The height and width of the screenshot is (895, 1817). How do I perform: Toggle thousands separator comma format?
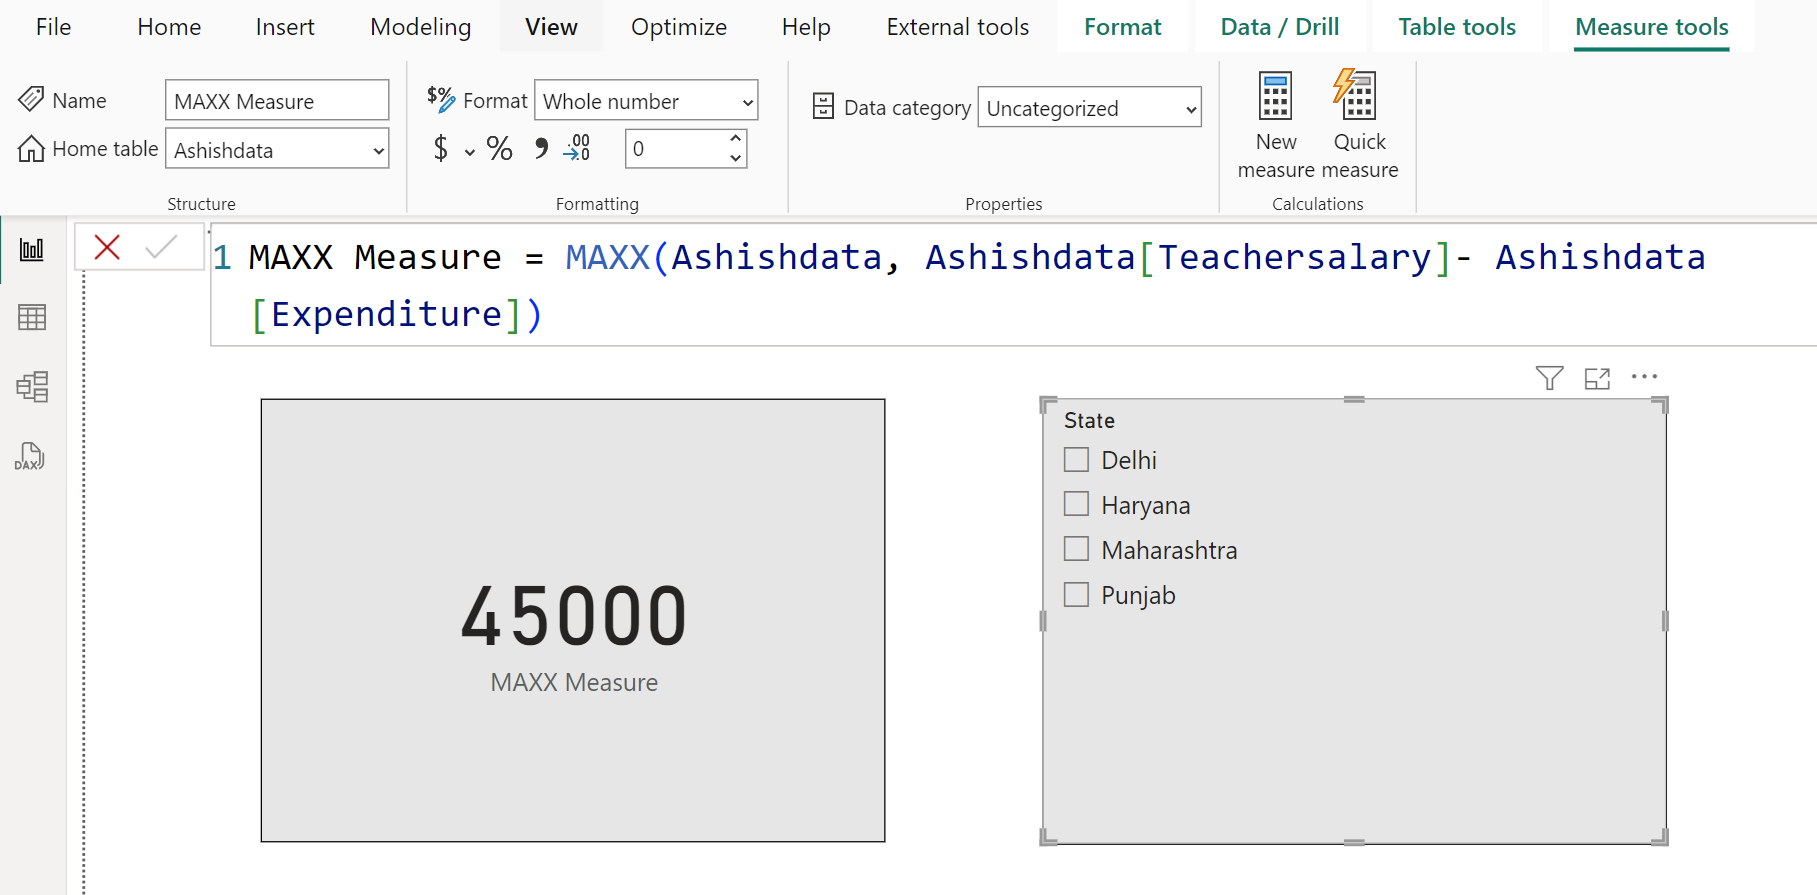click(x=541, y=149)
